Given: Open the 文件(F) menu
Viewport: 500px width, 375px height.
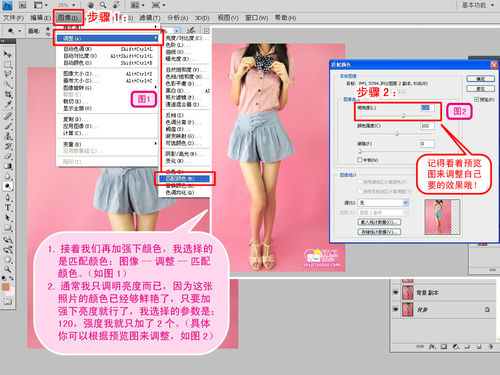Looking at the screenshot, I should coord(14,18).
